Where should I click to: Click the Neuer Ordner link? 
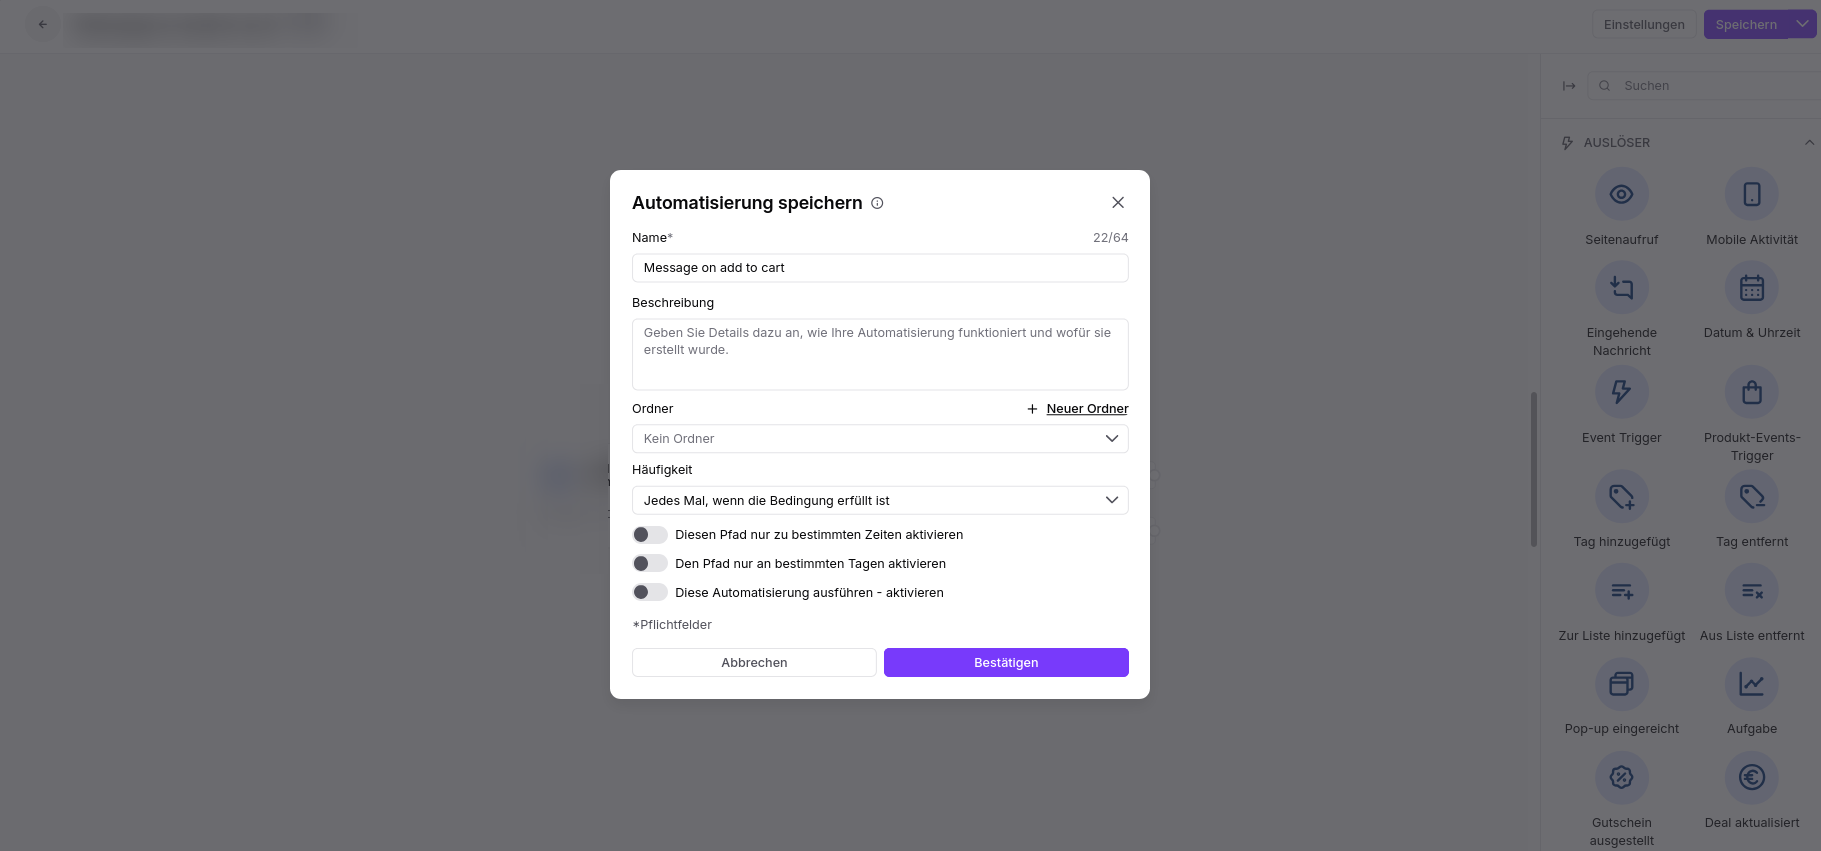1087,409
